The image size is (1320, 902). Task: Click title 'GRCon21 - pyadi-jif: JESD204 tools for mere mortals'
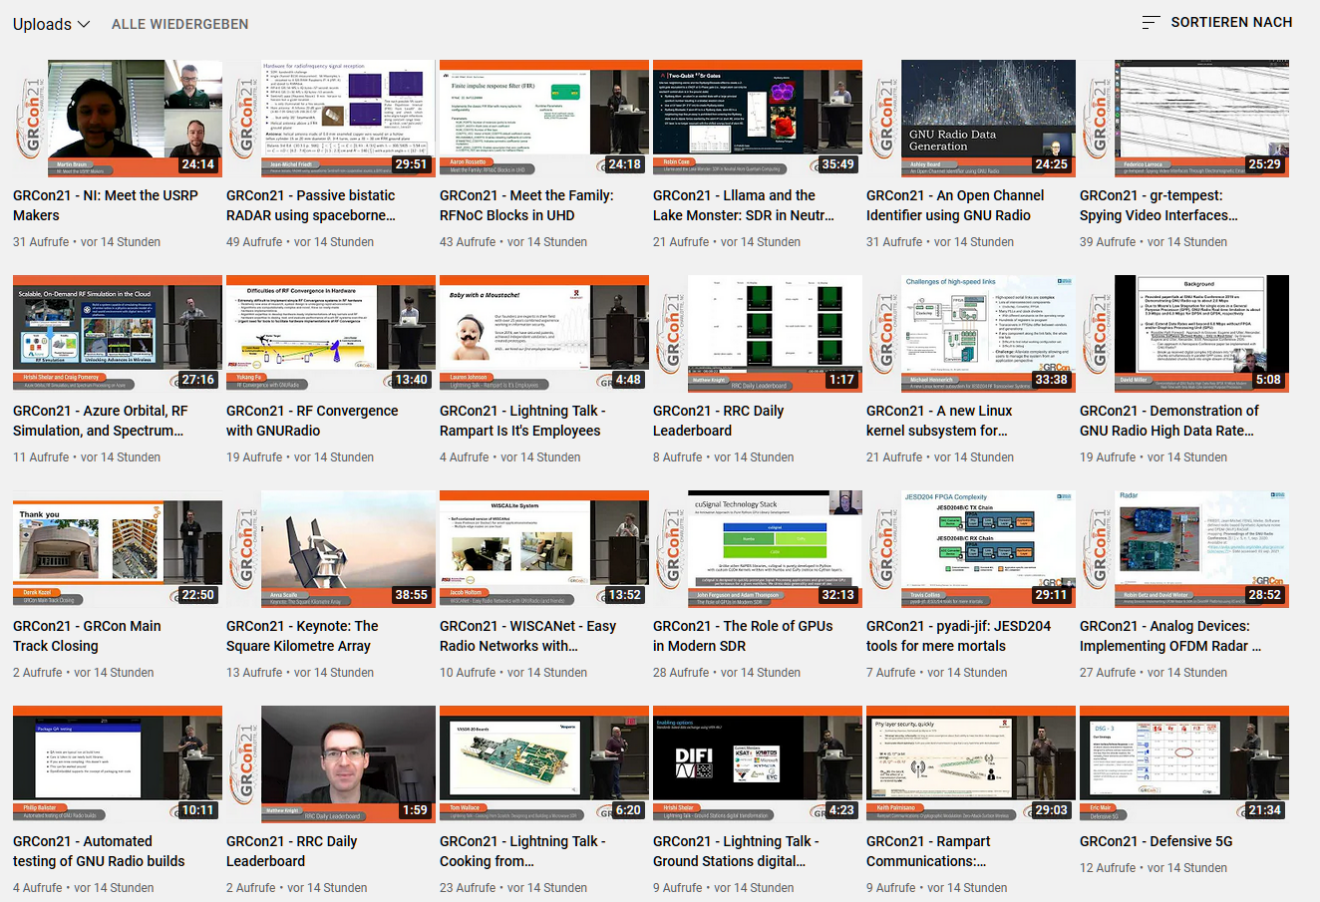coord(959,636)
